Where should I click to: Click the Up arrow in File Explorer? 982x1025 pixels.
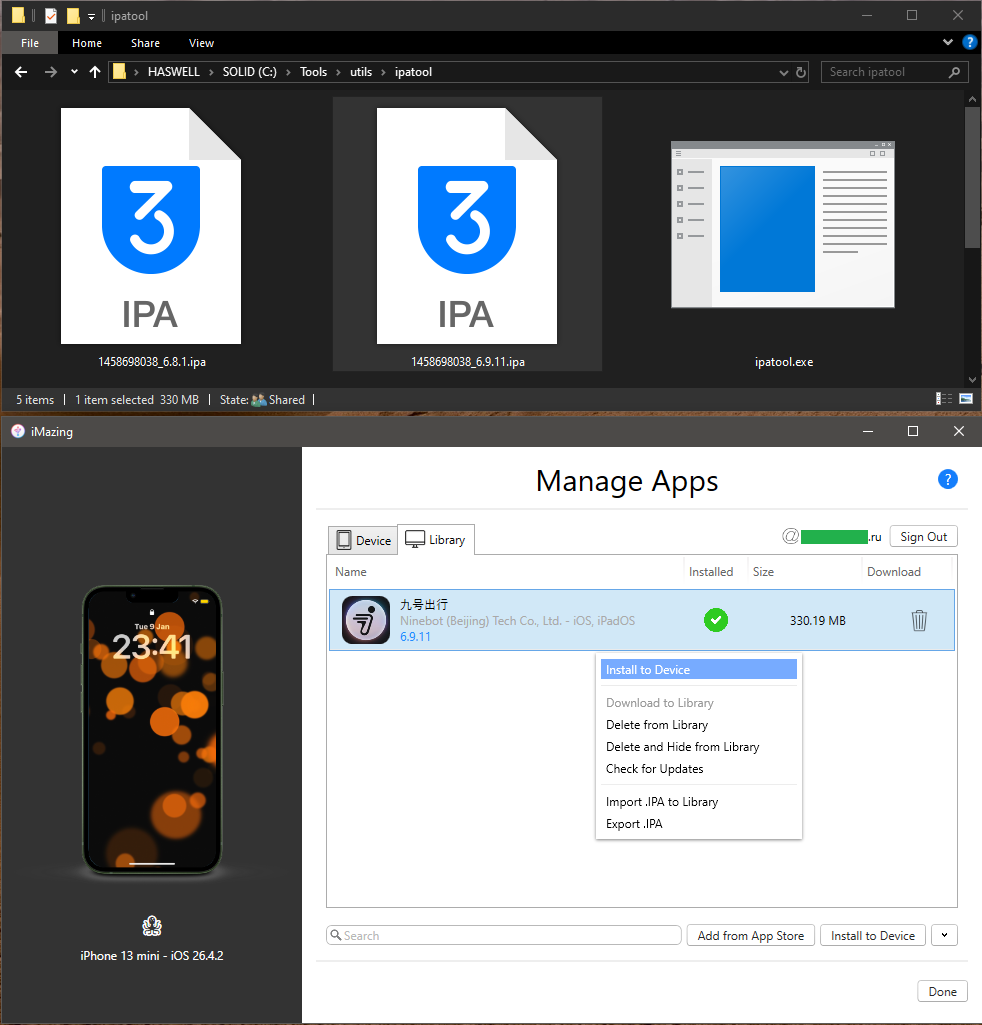pos(95,72)
